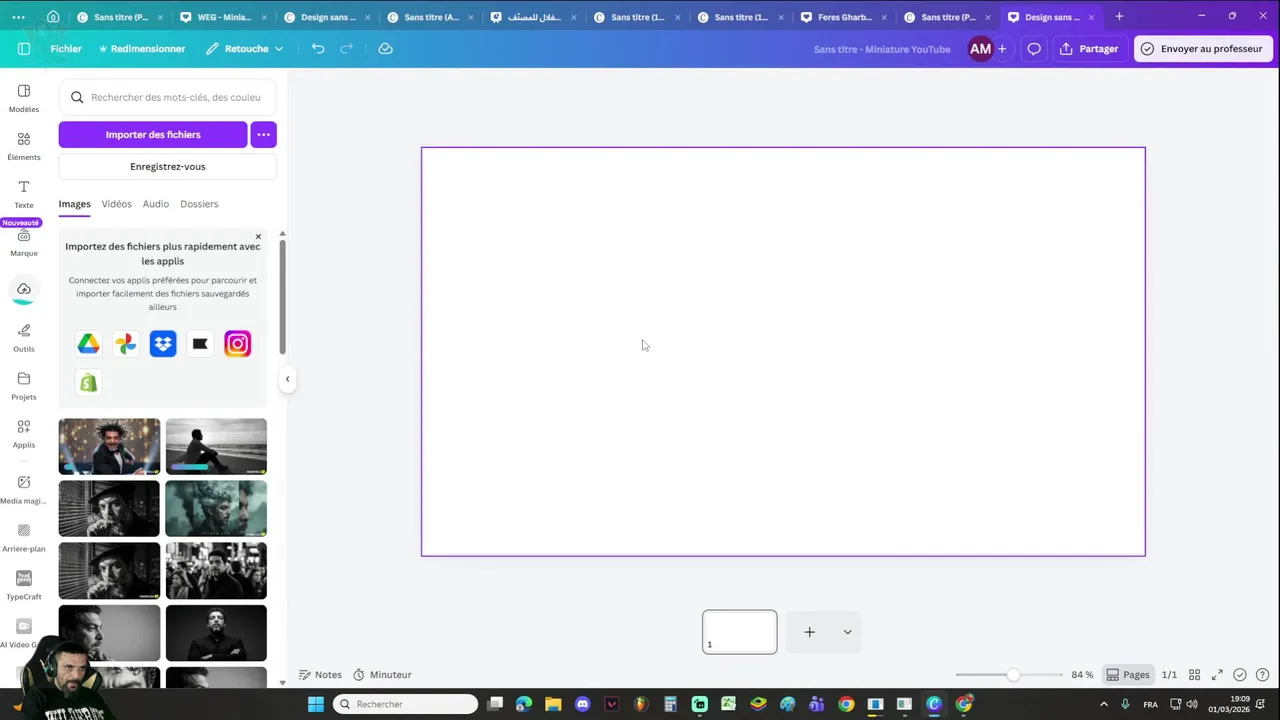Toggle the sidebar menu icon beside Fichier
Viewport: 1280px width, 720px height.
pos(24,48)
